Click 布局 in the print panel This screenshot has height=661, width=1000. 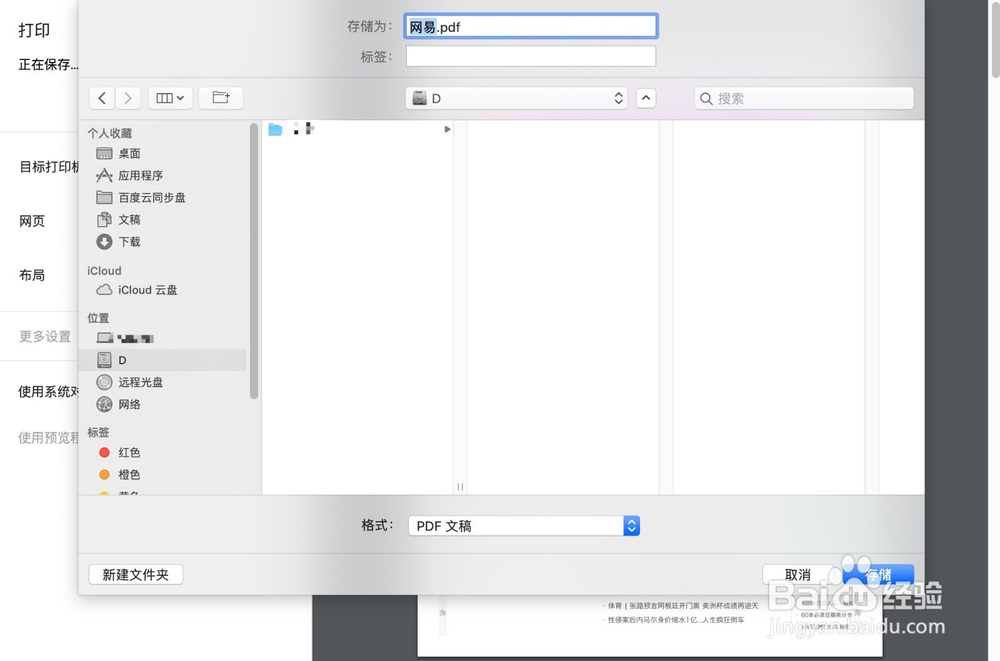tap(32, 275)
